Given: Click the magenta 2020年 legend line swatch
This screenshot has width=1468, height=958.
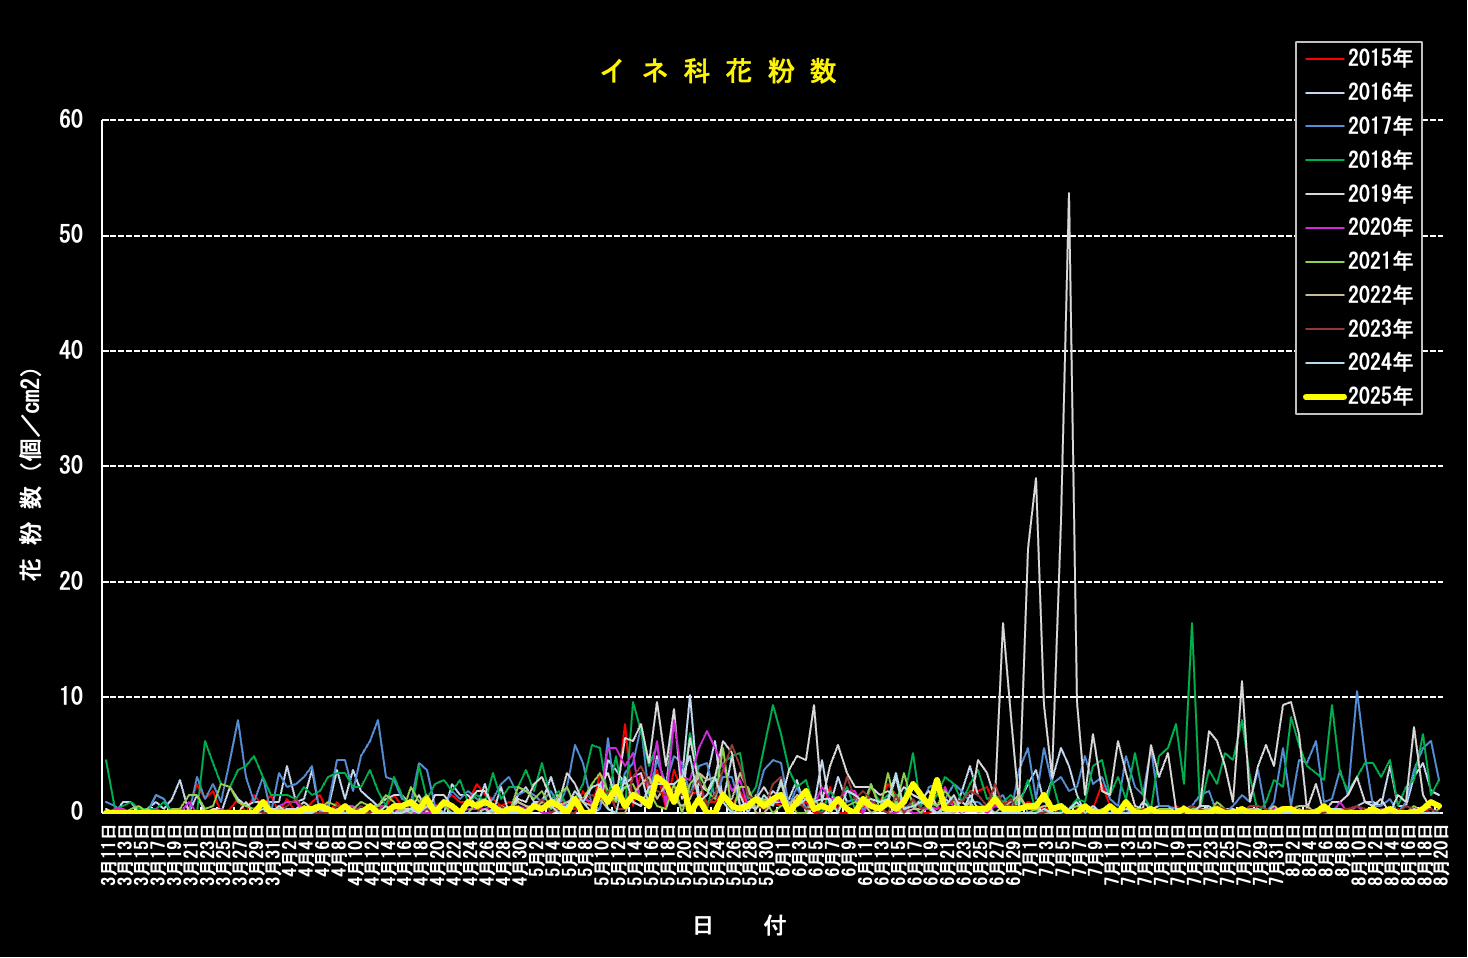Looking at the screenshot, I should [x=1324, y=228].
